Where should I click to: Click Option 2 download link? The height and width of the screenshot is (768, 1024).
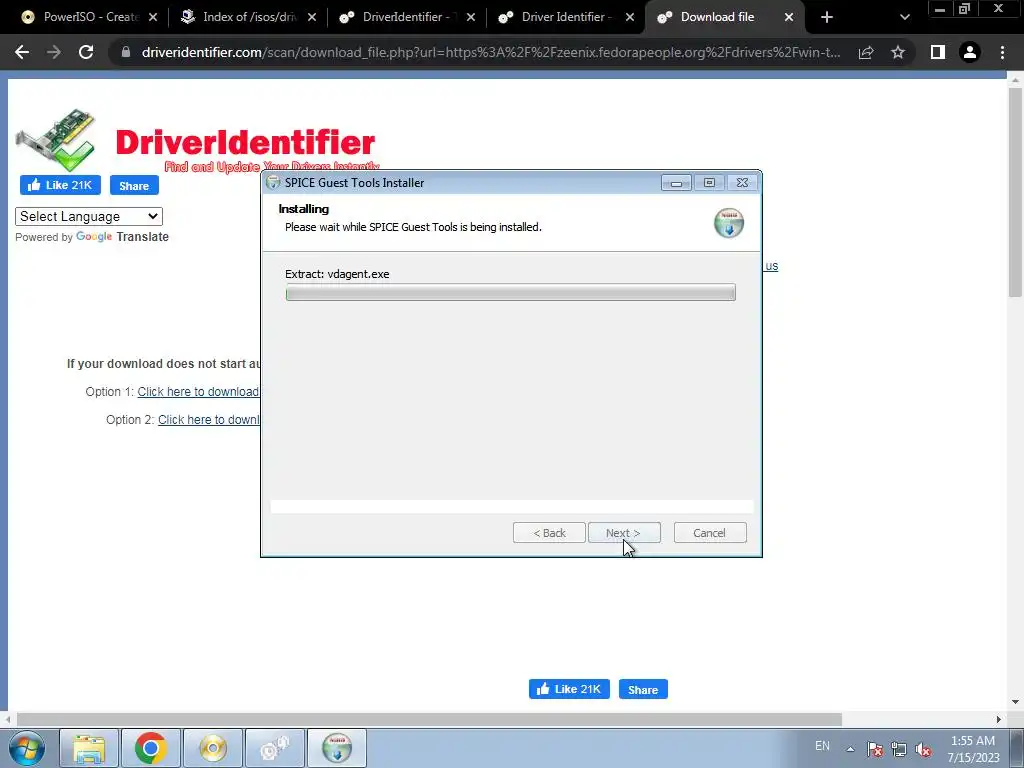pyautogui.click(x=208, y=420)
